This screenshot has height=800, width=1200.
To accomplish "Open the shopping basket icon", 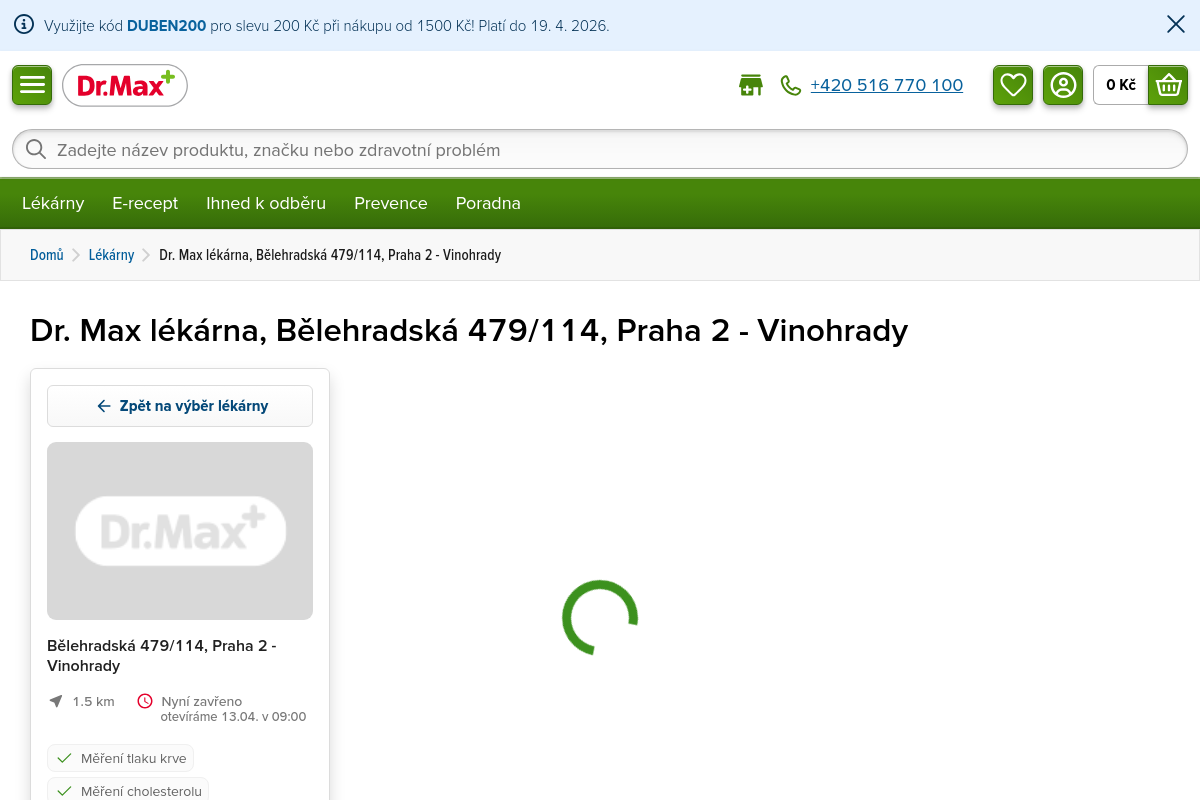I will pos(1168,85).
